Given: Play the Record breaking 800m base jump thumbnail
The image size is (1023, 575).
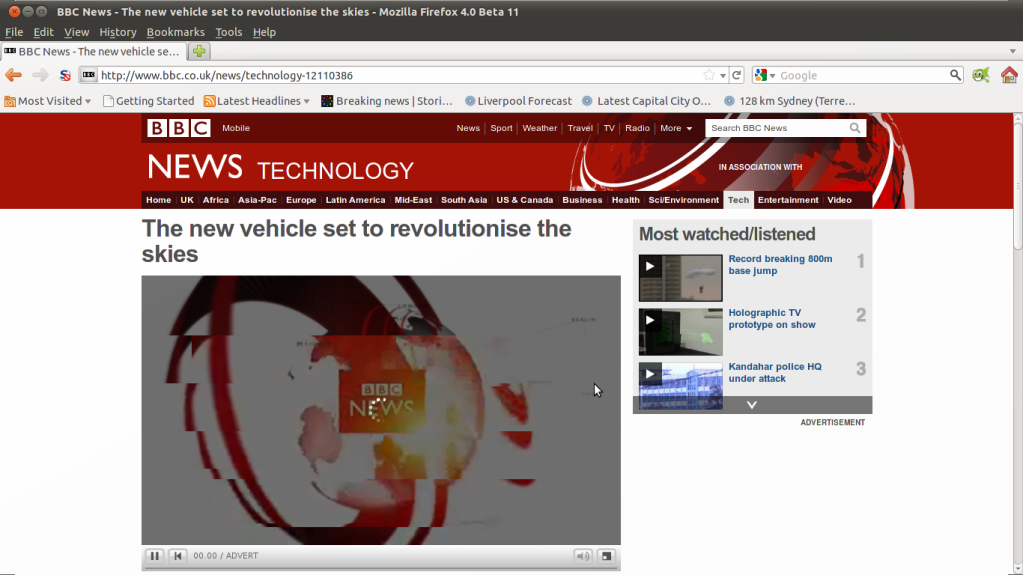Looking at the screenshot, I should click(x=680, y=278).
